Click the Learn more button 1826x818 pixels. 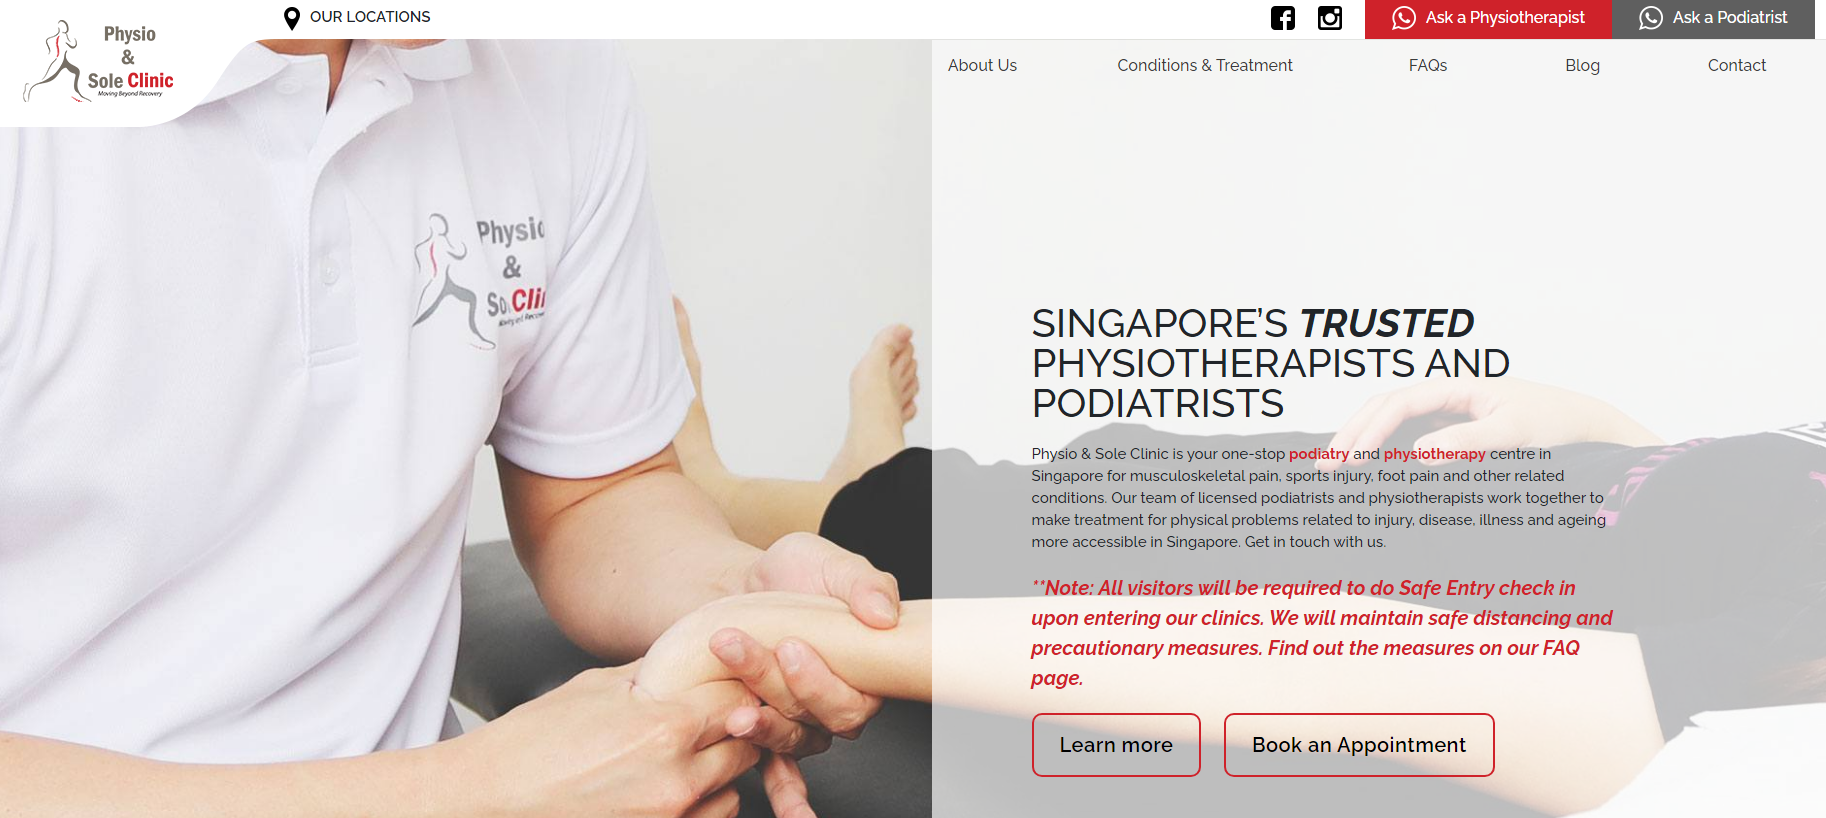pyautogui.click(x=1116, y=745)
